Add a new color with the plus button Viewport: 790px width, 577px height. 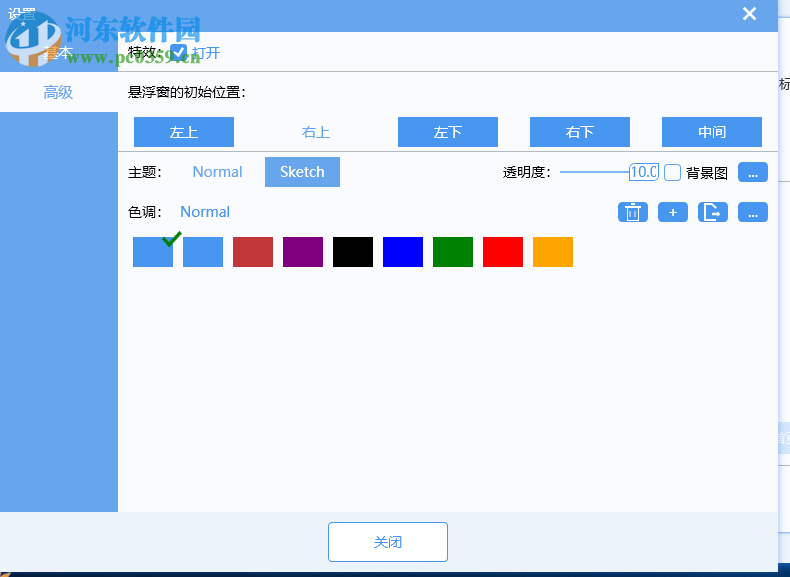[673, 212]
